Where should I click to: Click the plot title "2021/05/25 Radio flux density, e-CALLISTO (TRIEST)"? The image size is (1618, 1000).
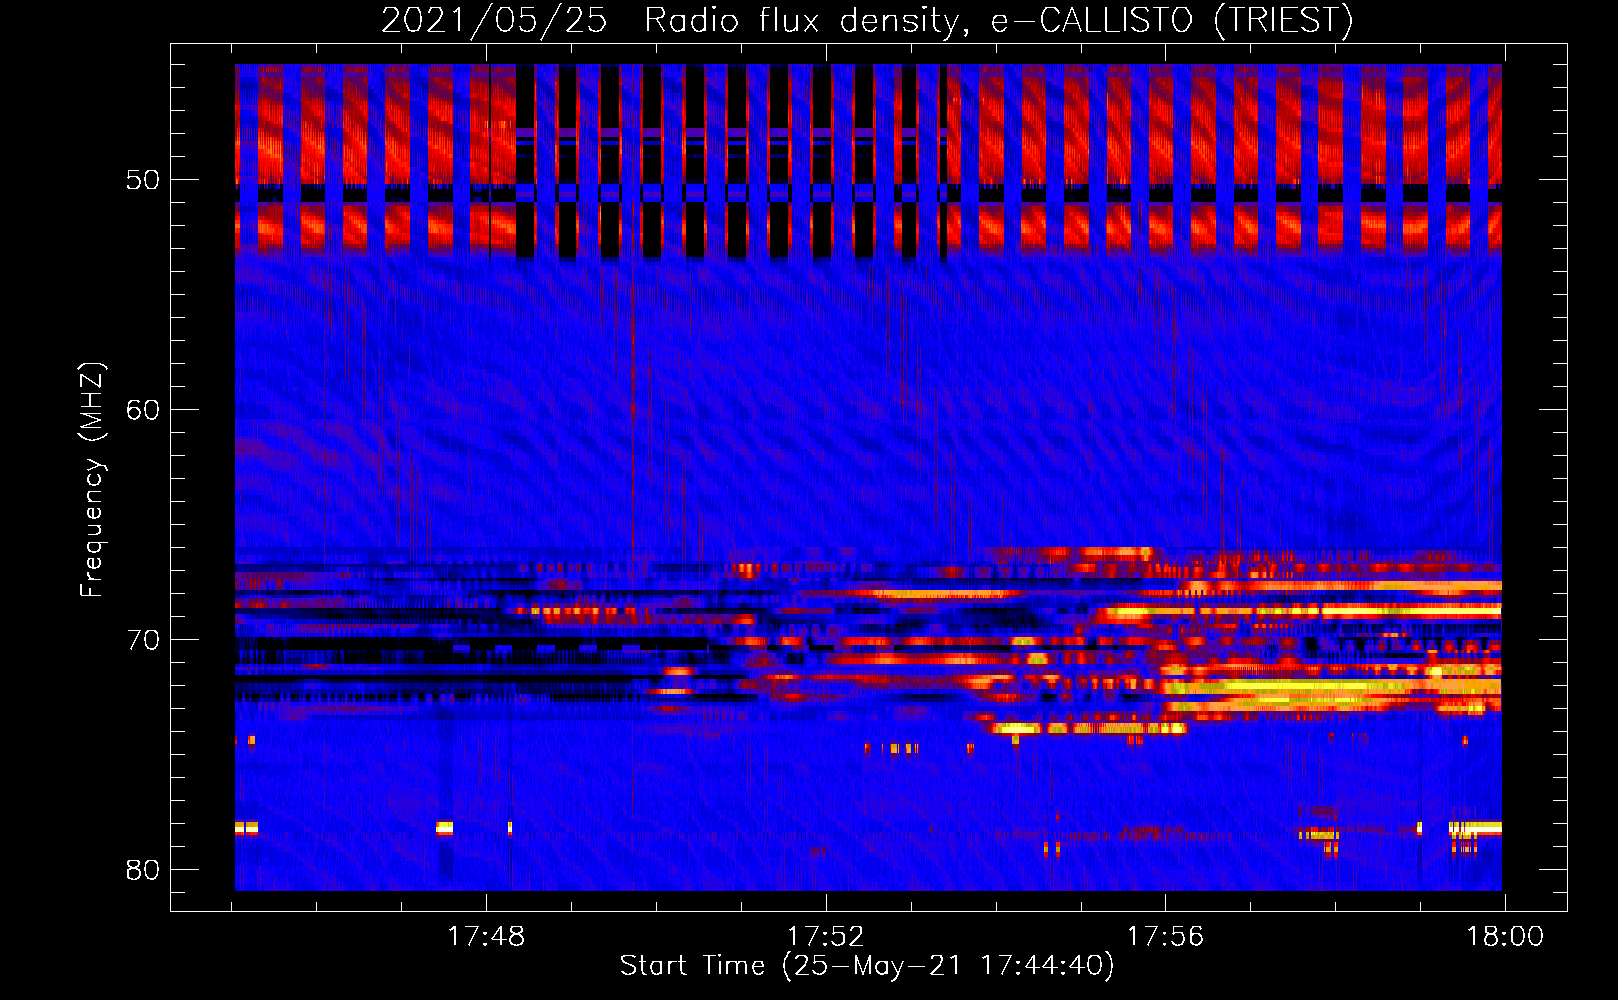pyautogui.click(x=867, y=20)
